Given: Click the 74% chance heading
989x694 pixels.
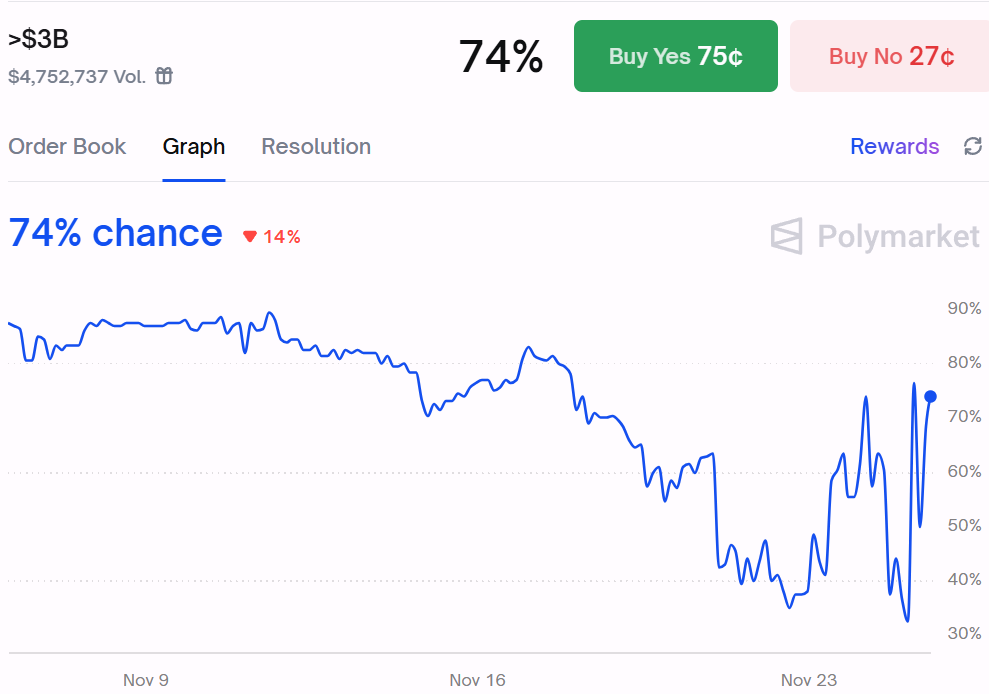Looking at the screenshot, I should tap(115, 233).
